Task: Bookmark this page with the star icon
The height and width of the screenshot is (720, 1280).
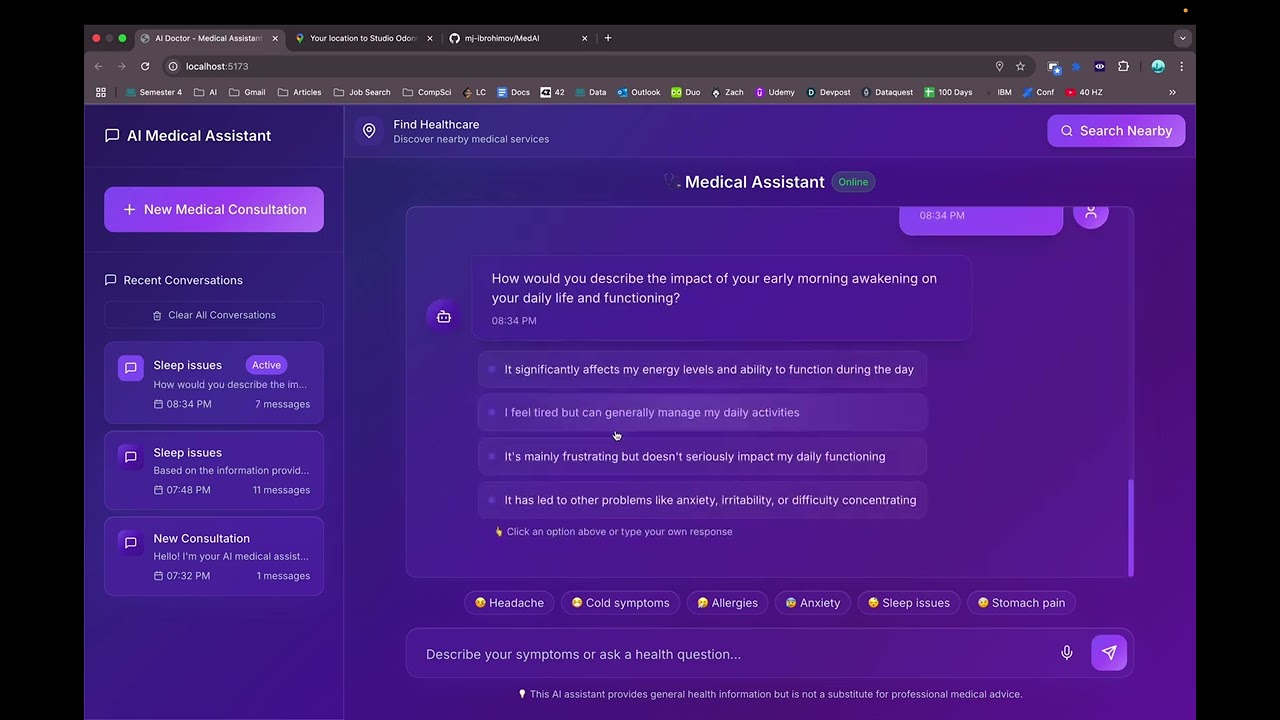Action: (1020, 66)
